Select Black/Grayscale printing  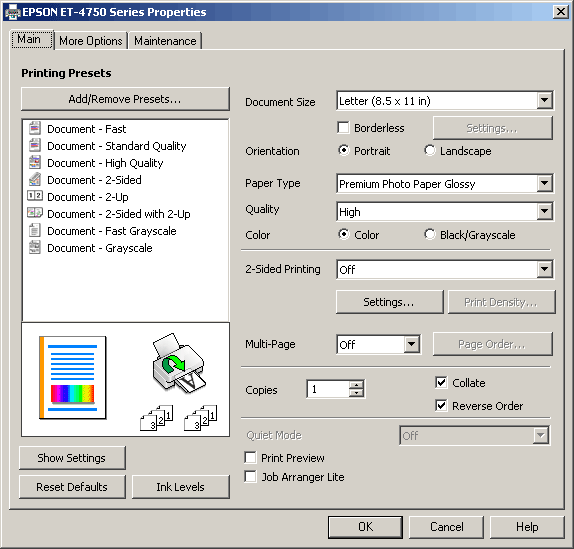point(430,234)
